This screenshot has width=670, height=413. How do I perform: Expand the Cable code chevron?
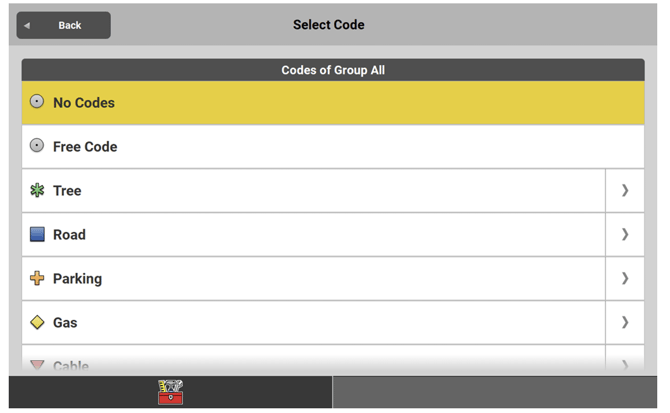(625, 366)
